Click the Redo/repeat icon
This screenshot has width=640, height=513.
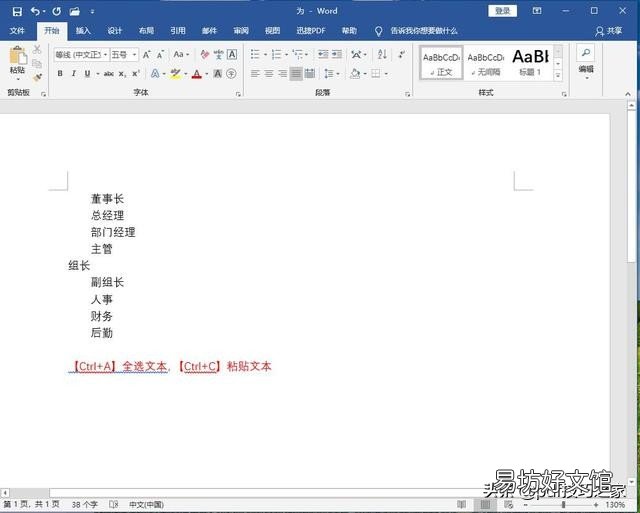56,11
